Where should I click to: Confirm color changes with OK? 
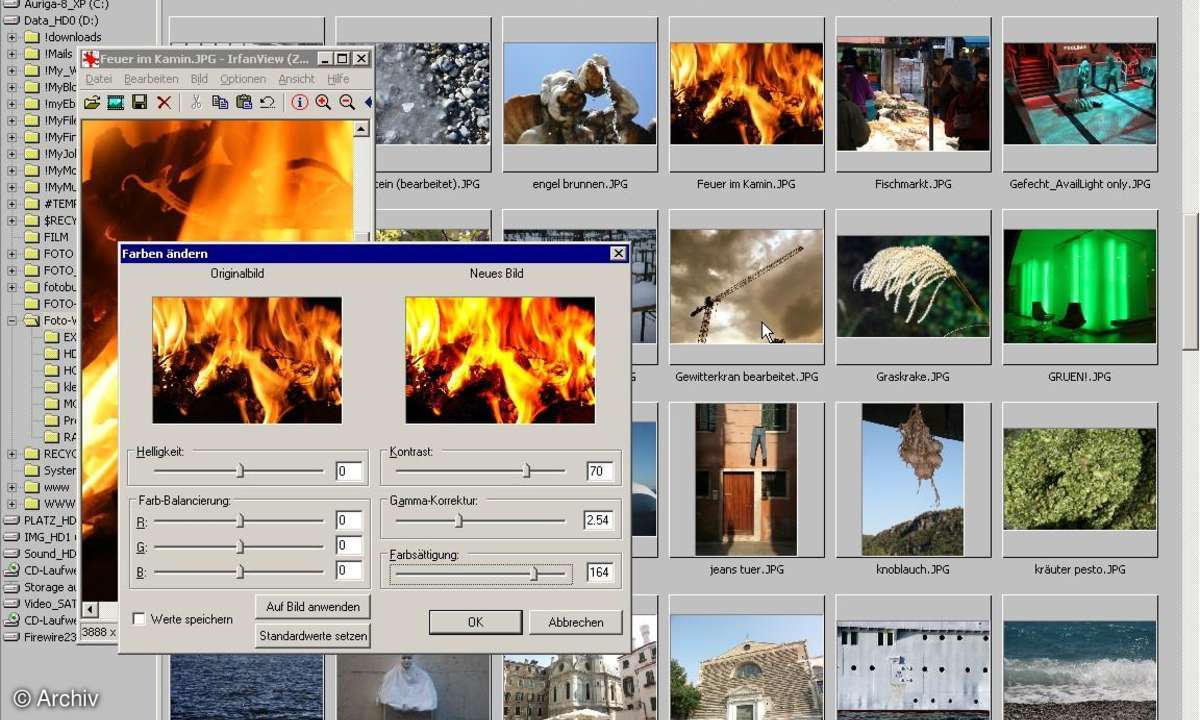pos(475,622)
